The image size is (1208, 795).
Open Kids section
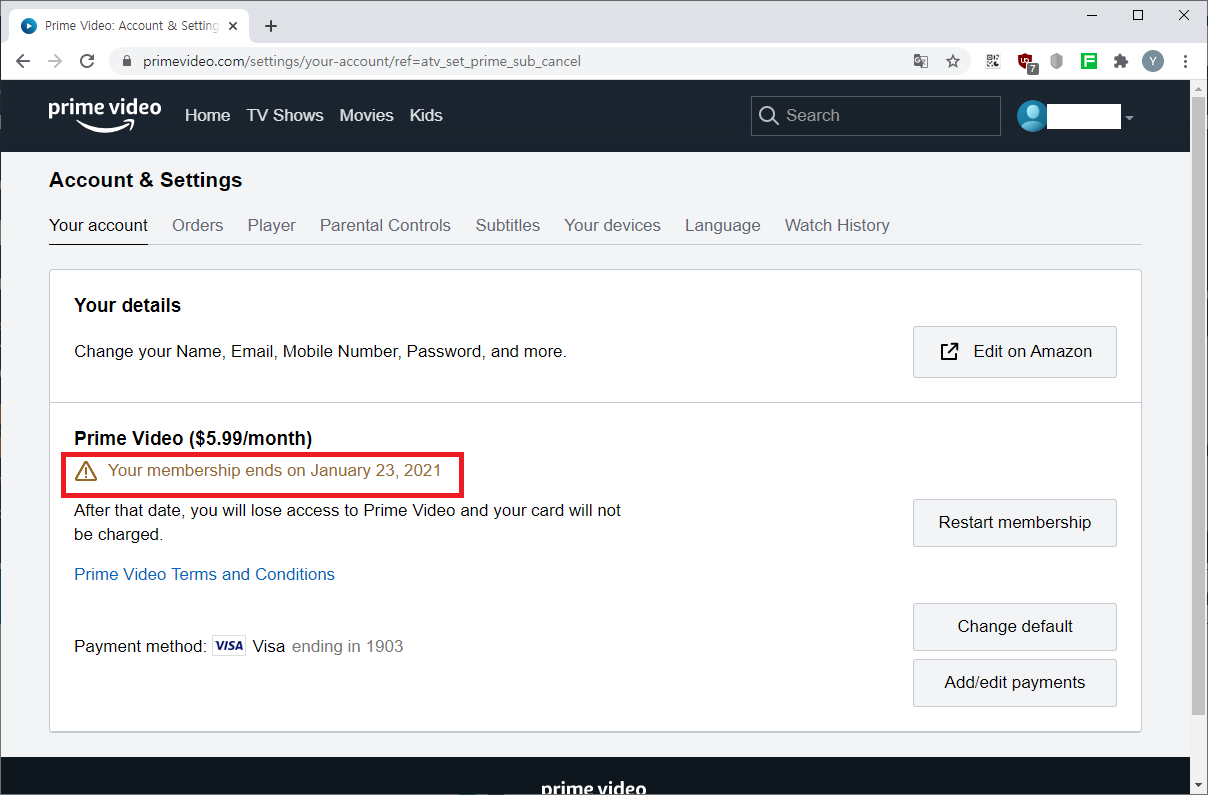pos(426,116)
